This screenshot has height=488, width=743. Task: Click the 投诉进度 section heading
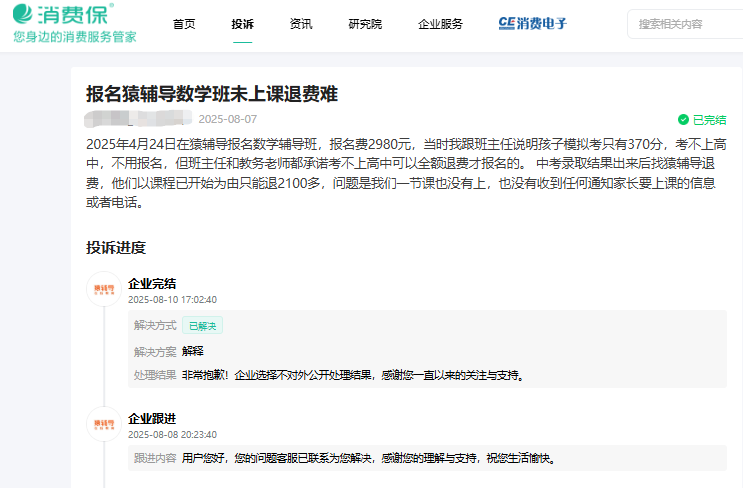[x=116, y=247]
